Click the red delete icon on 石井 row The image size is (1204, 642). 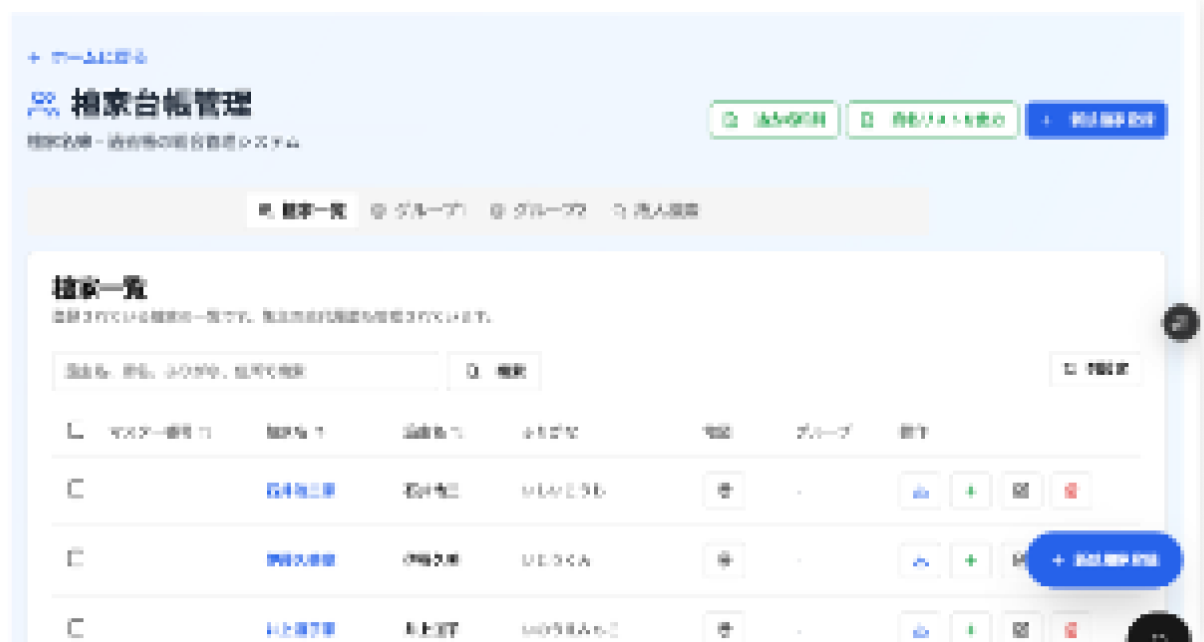1071,491
